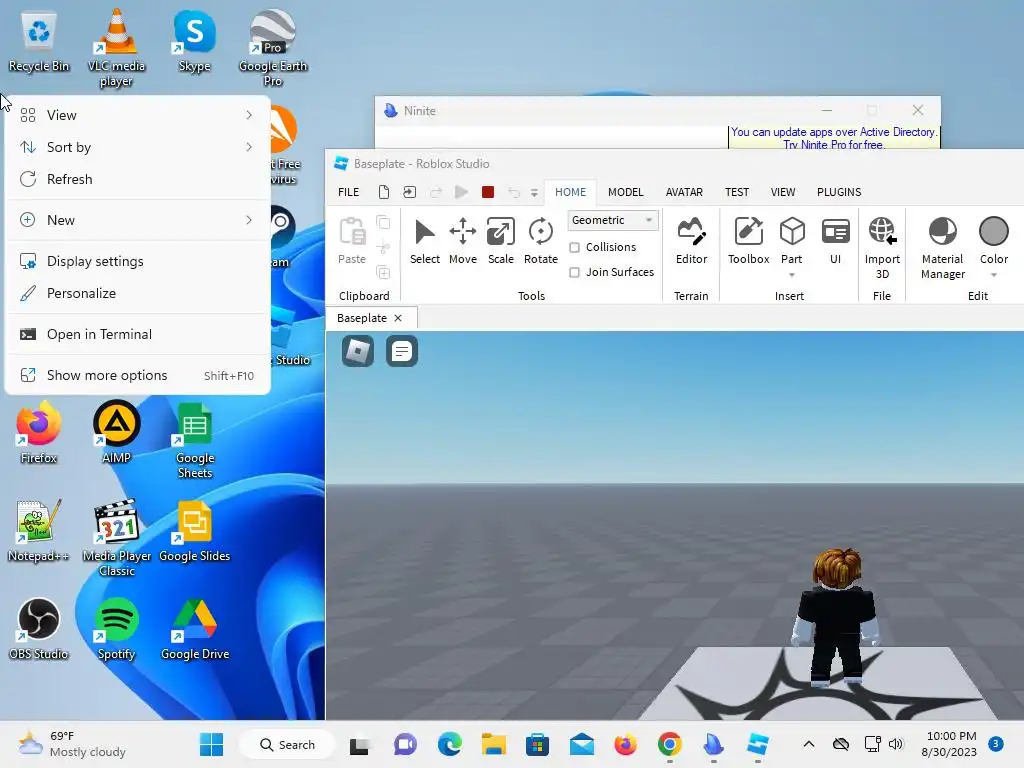
Task: Open the chat icon in viewport
Action: coord(402,351)
